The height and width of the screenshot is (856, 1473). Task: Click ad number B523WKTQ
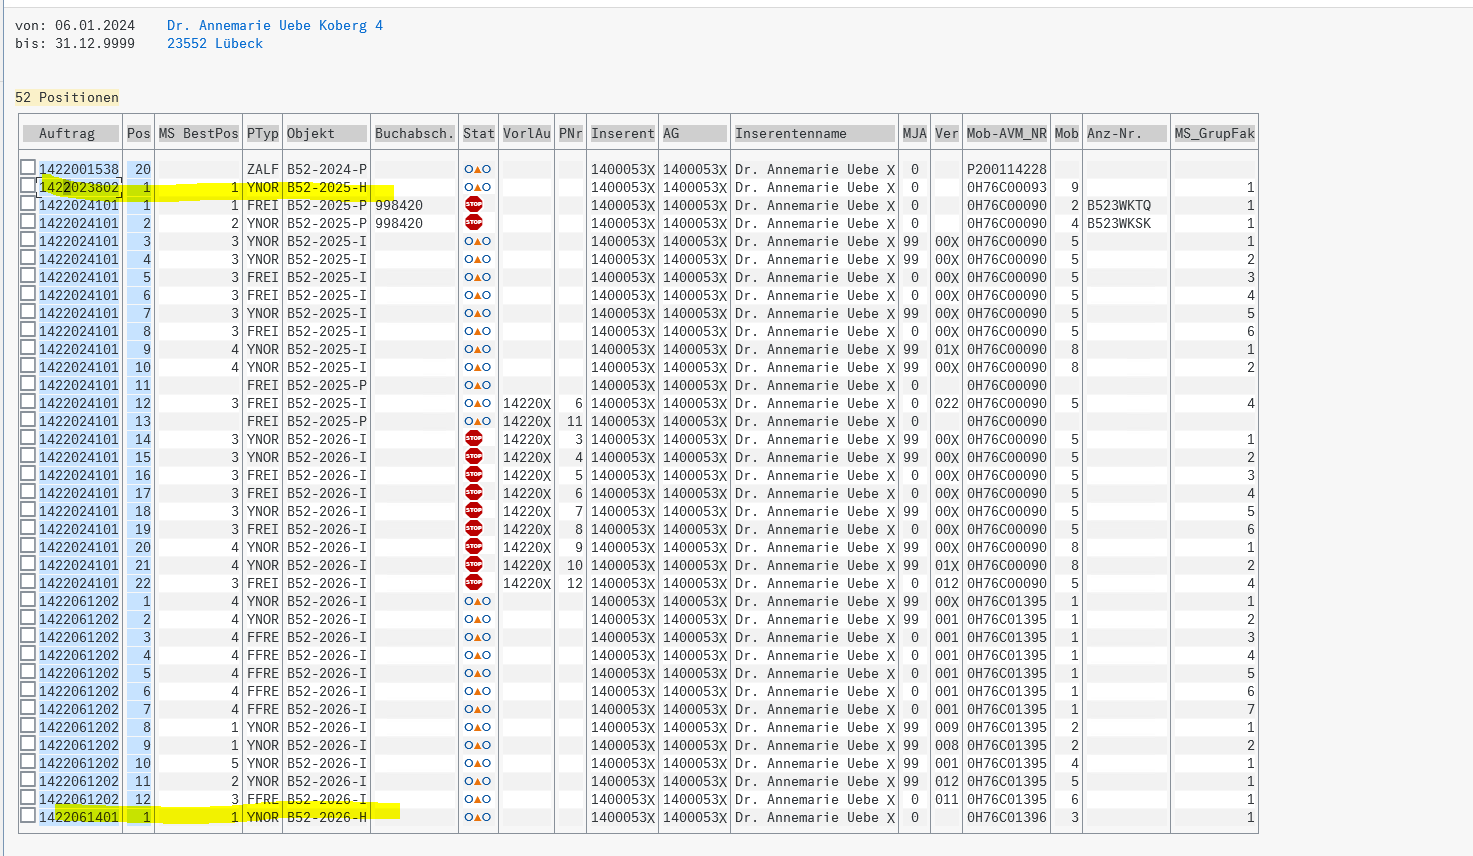(x=1119, y=205)
